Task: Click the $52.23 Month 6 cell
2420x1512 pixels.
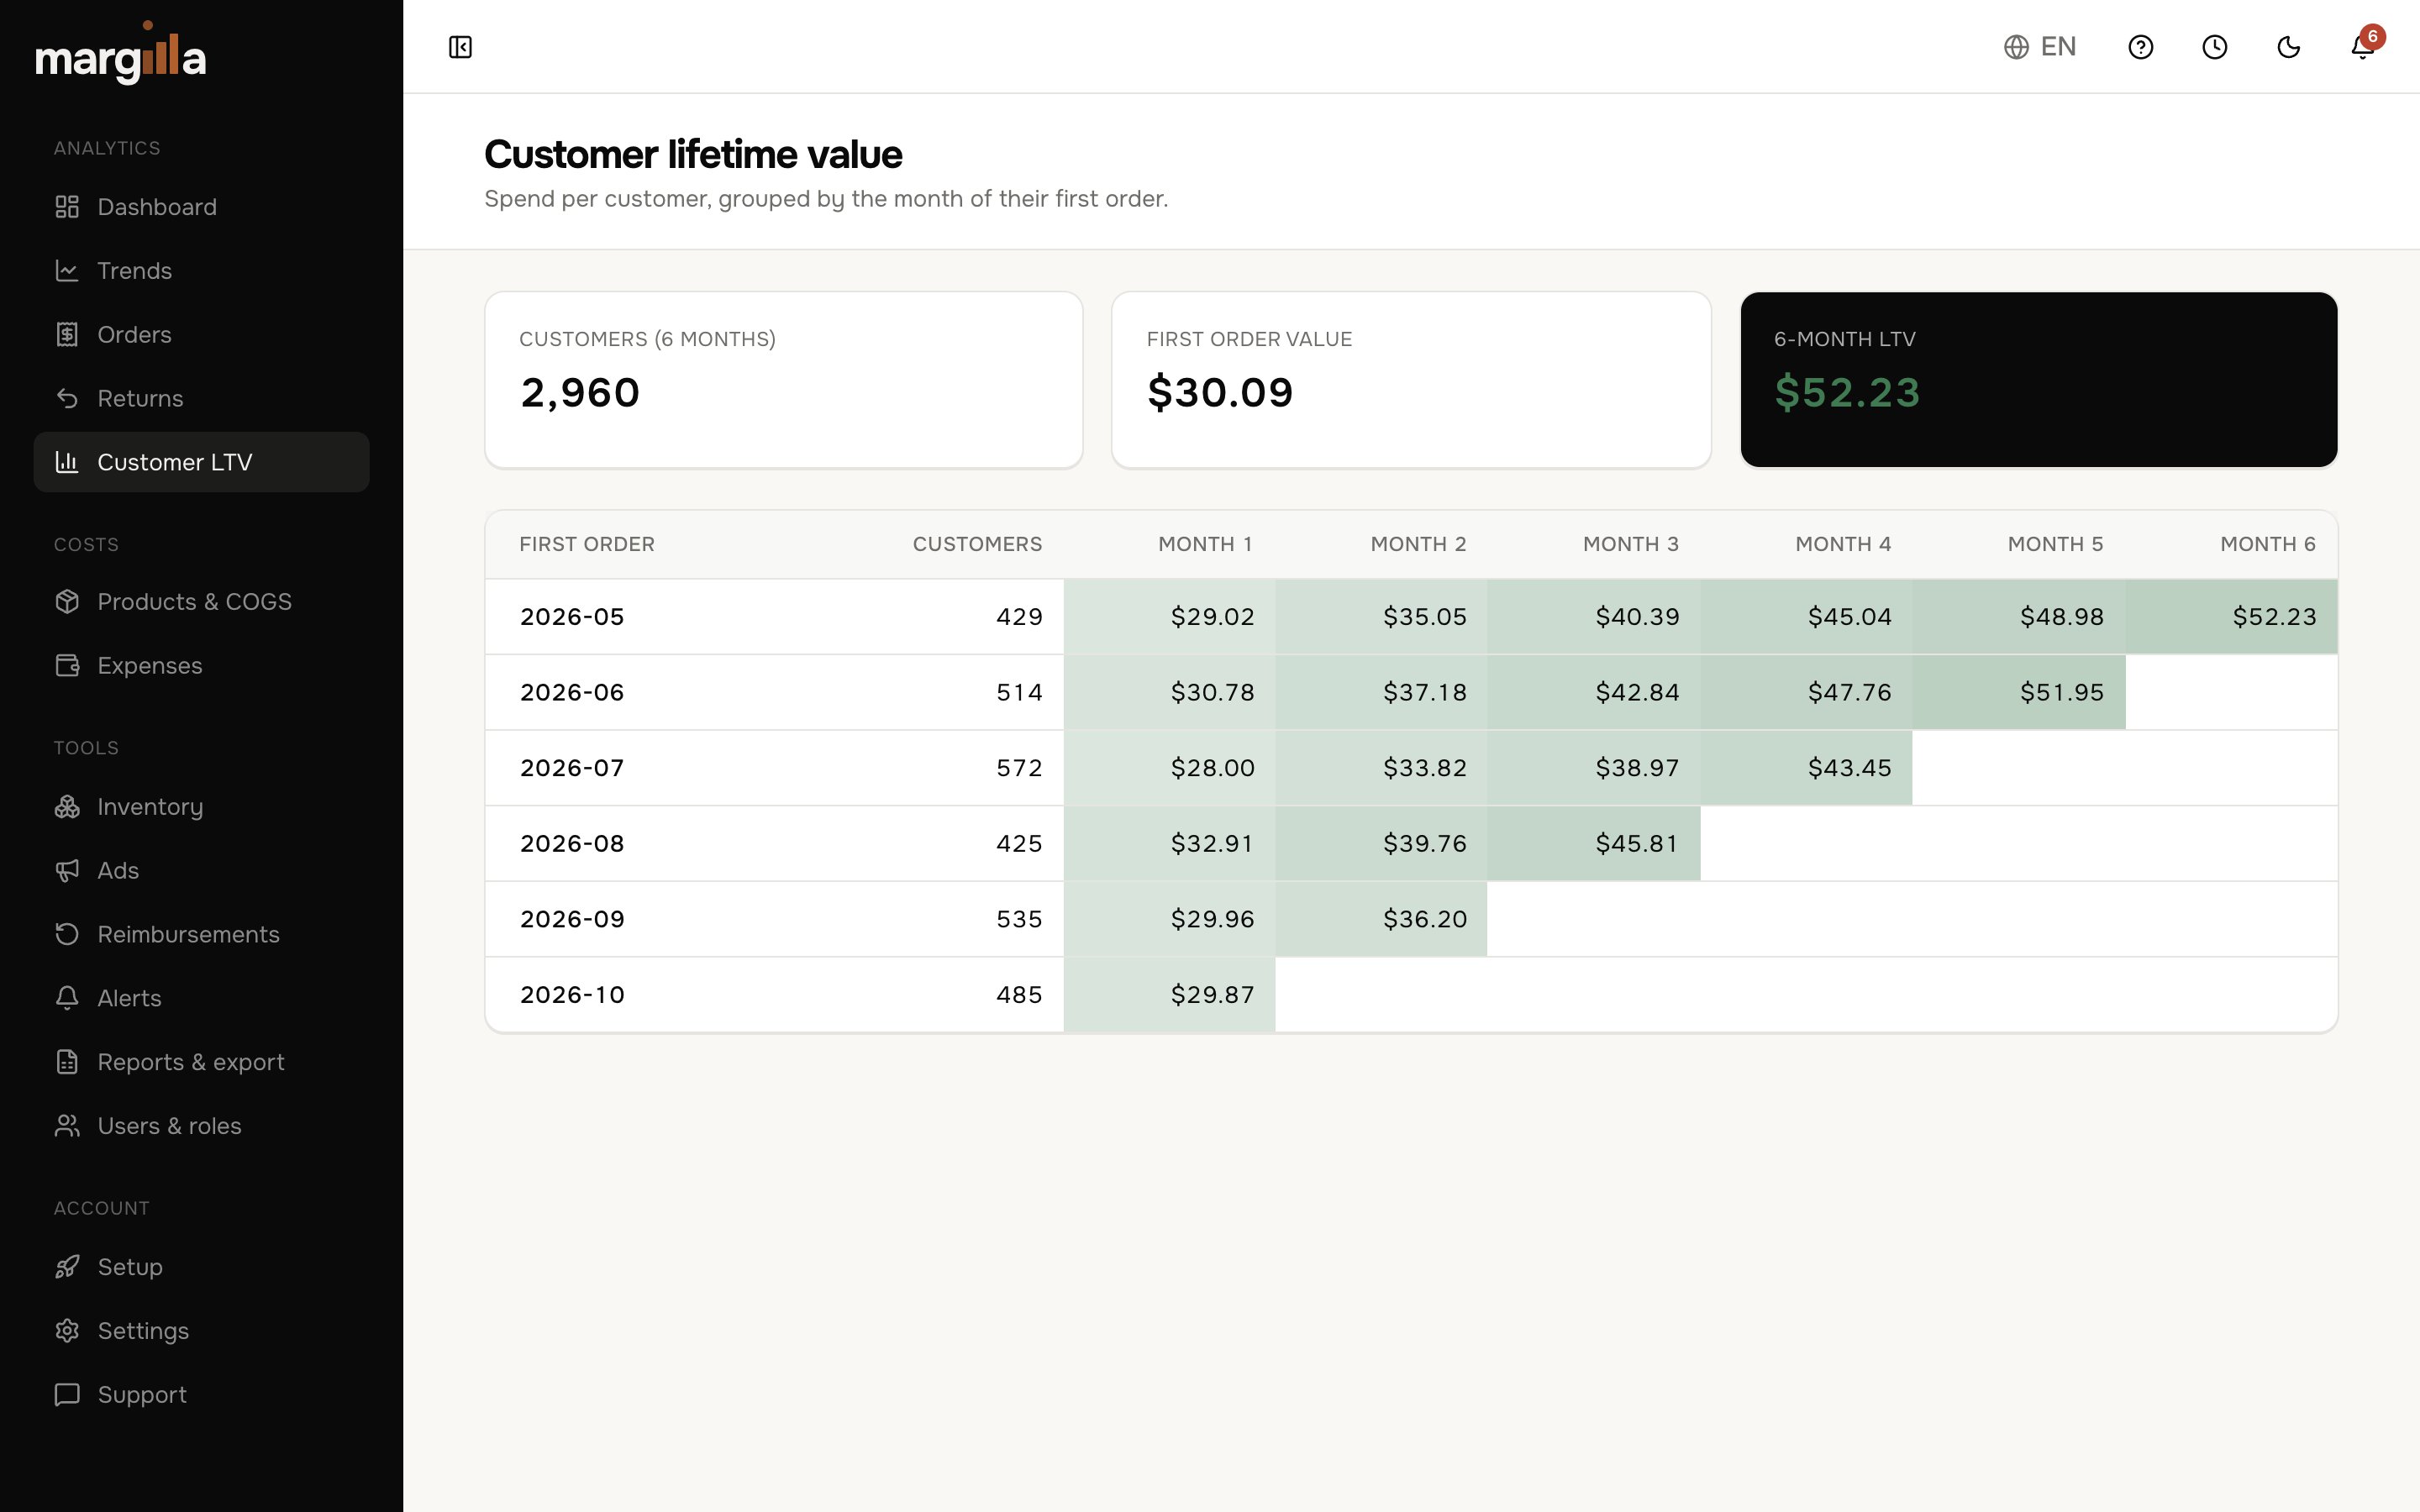Action: pyautogui.click(x=2232, y=617)
